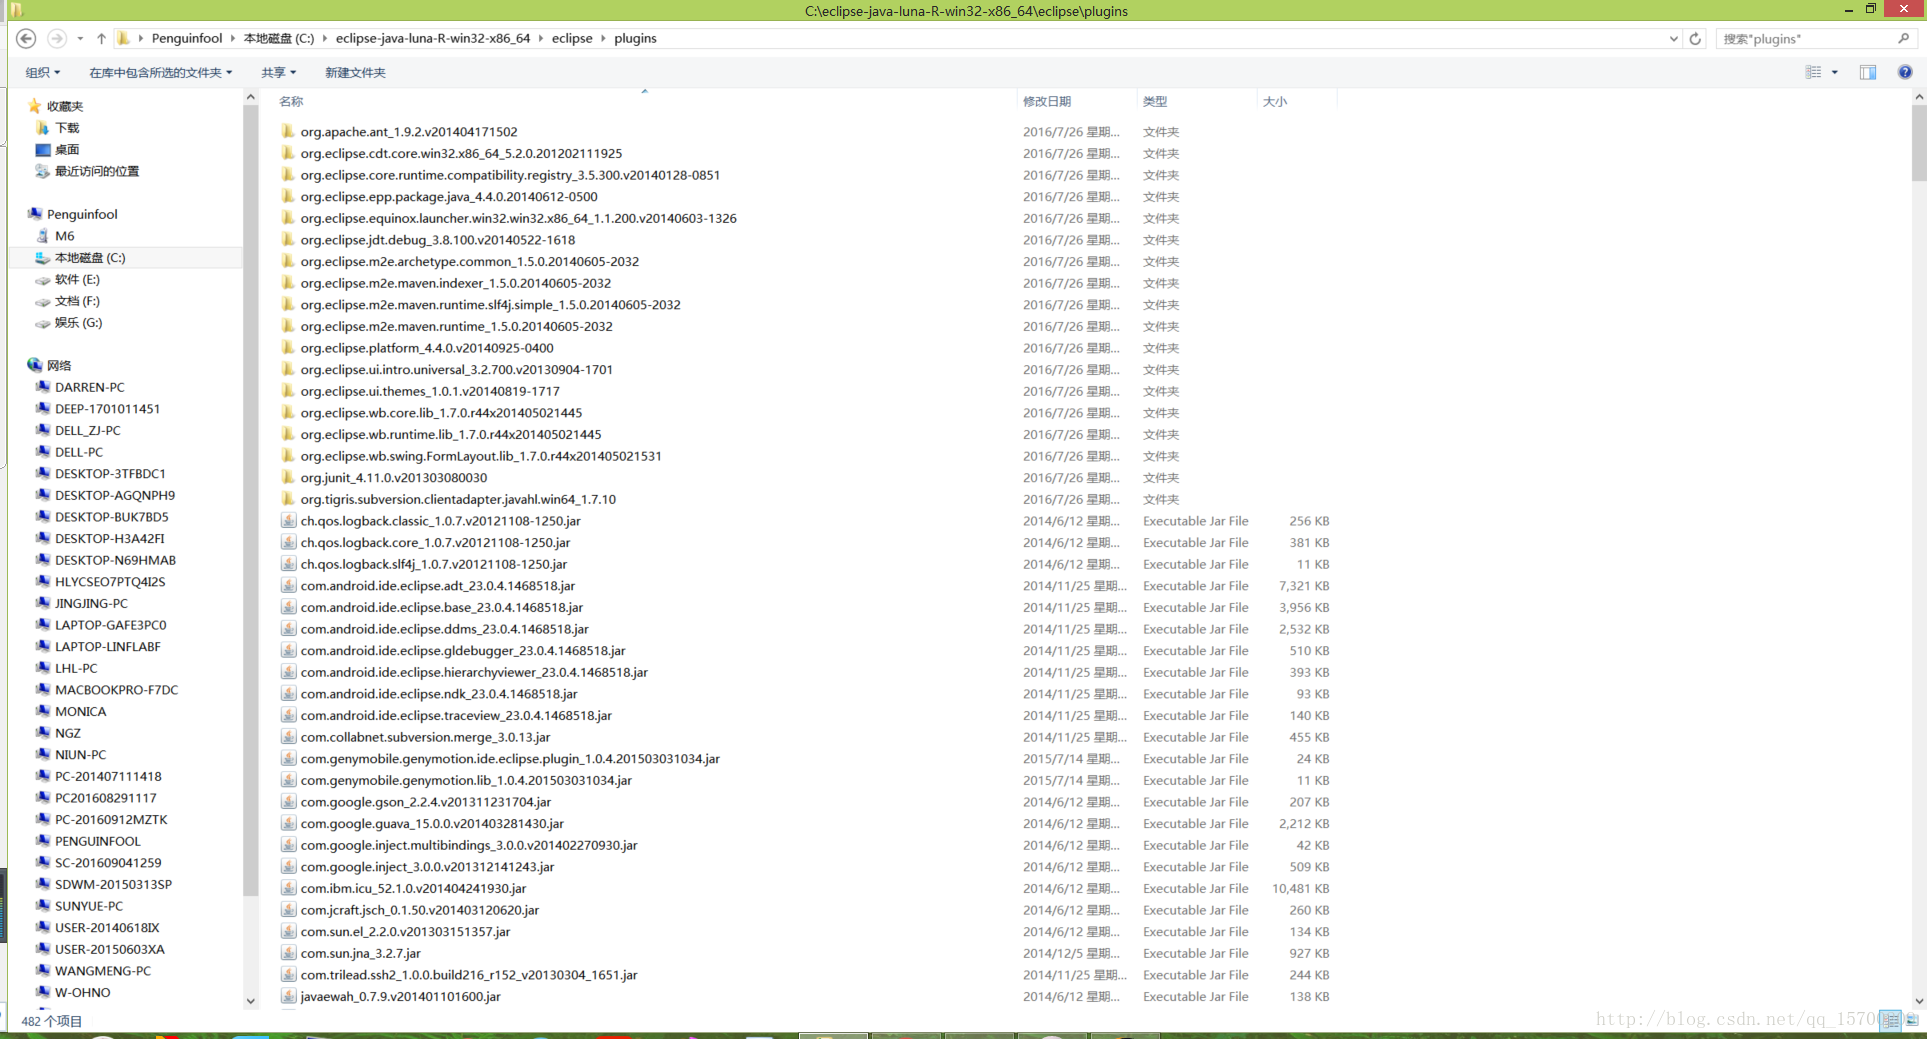Click the Back navigation arrow
Screen dimensions: 1927x1039
27,39
